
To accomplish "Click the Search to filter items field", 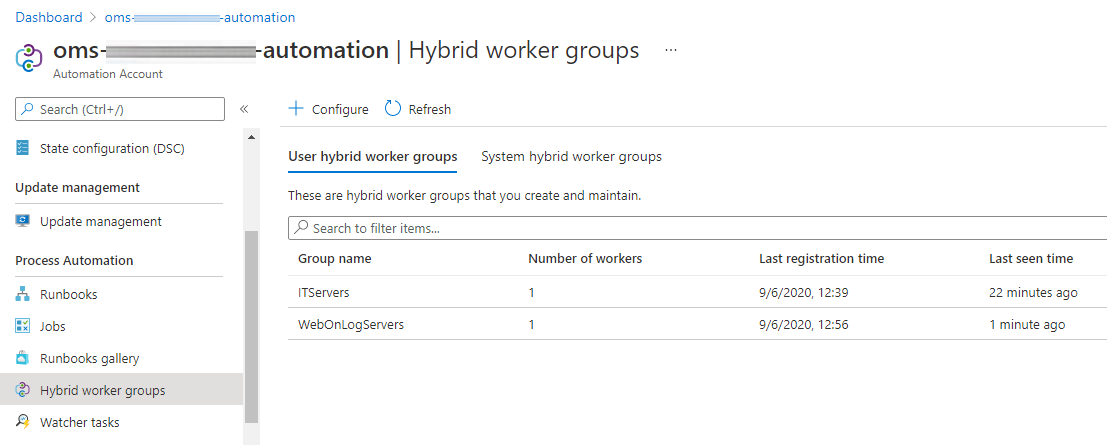I will pyautogui.click(x=698, y=228).
